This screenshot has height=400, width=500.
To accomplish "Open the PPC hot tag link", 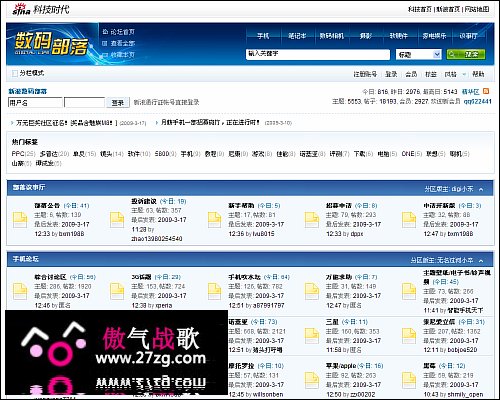I will point(18,154).
